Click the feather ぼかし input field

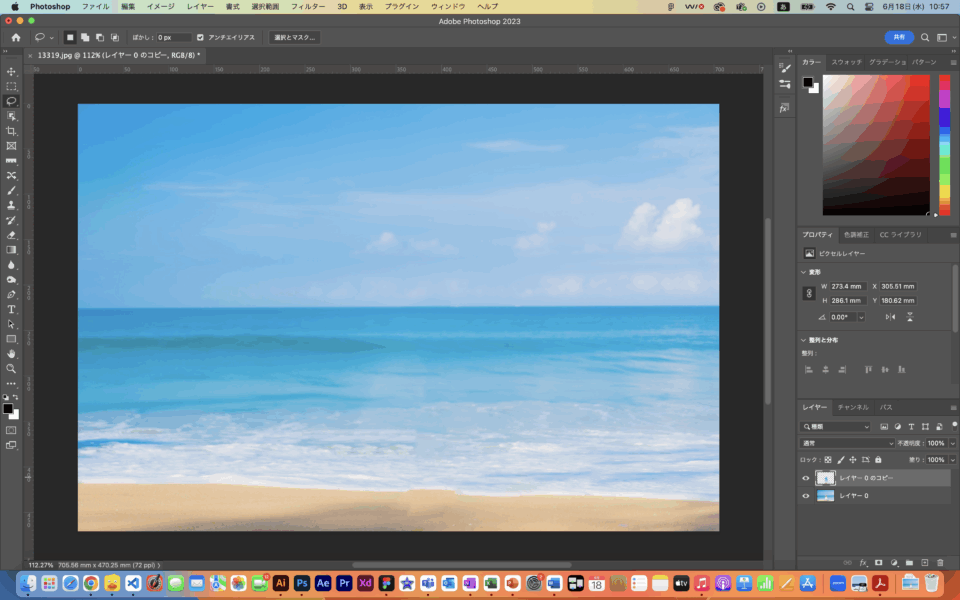[x=173, y=37]
